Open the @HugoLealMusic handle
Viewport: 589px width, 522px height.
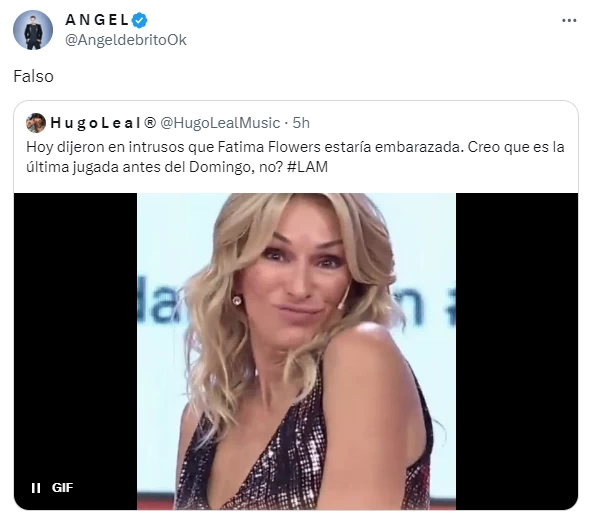(220, 123)
